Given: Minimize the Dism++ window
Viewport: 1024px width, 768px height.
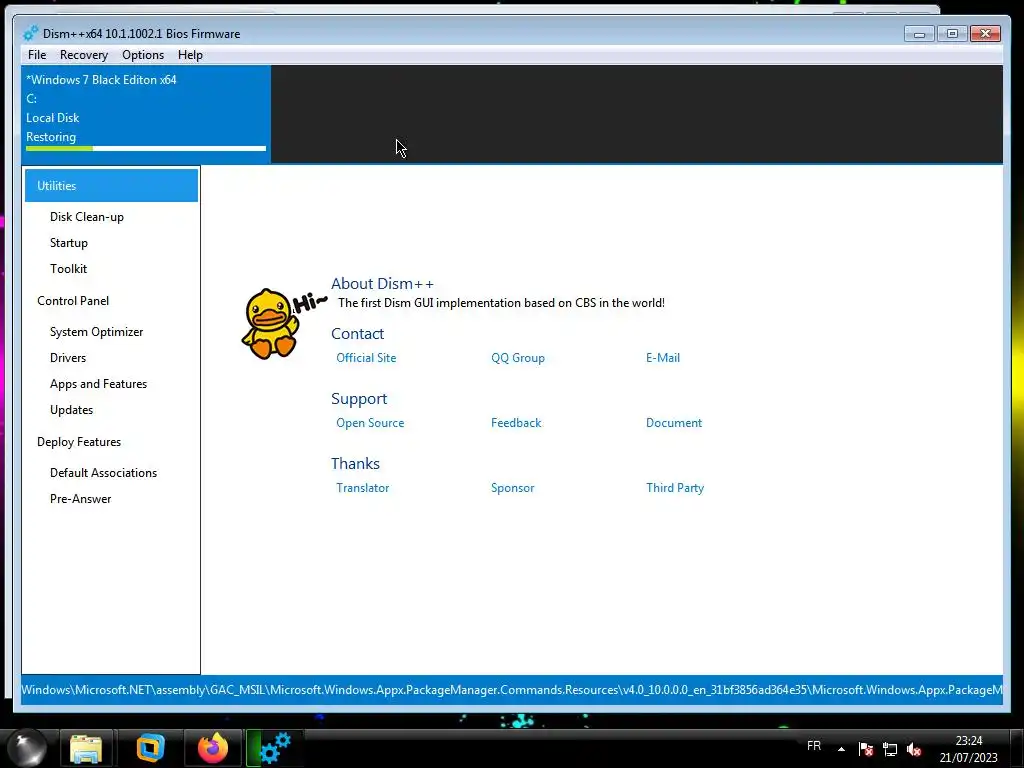Looking at the screenshot, I should (920, 33).
